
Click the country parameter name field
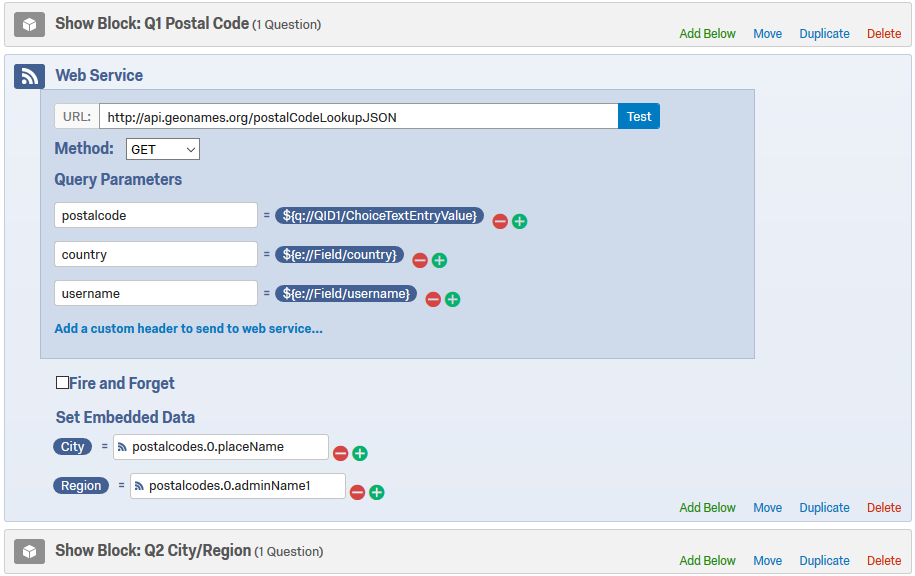coord(156,254)
